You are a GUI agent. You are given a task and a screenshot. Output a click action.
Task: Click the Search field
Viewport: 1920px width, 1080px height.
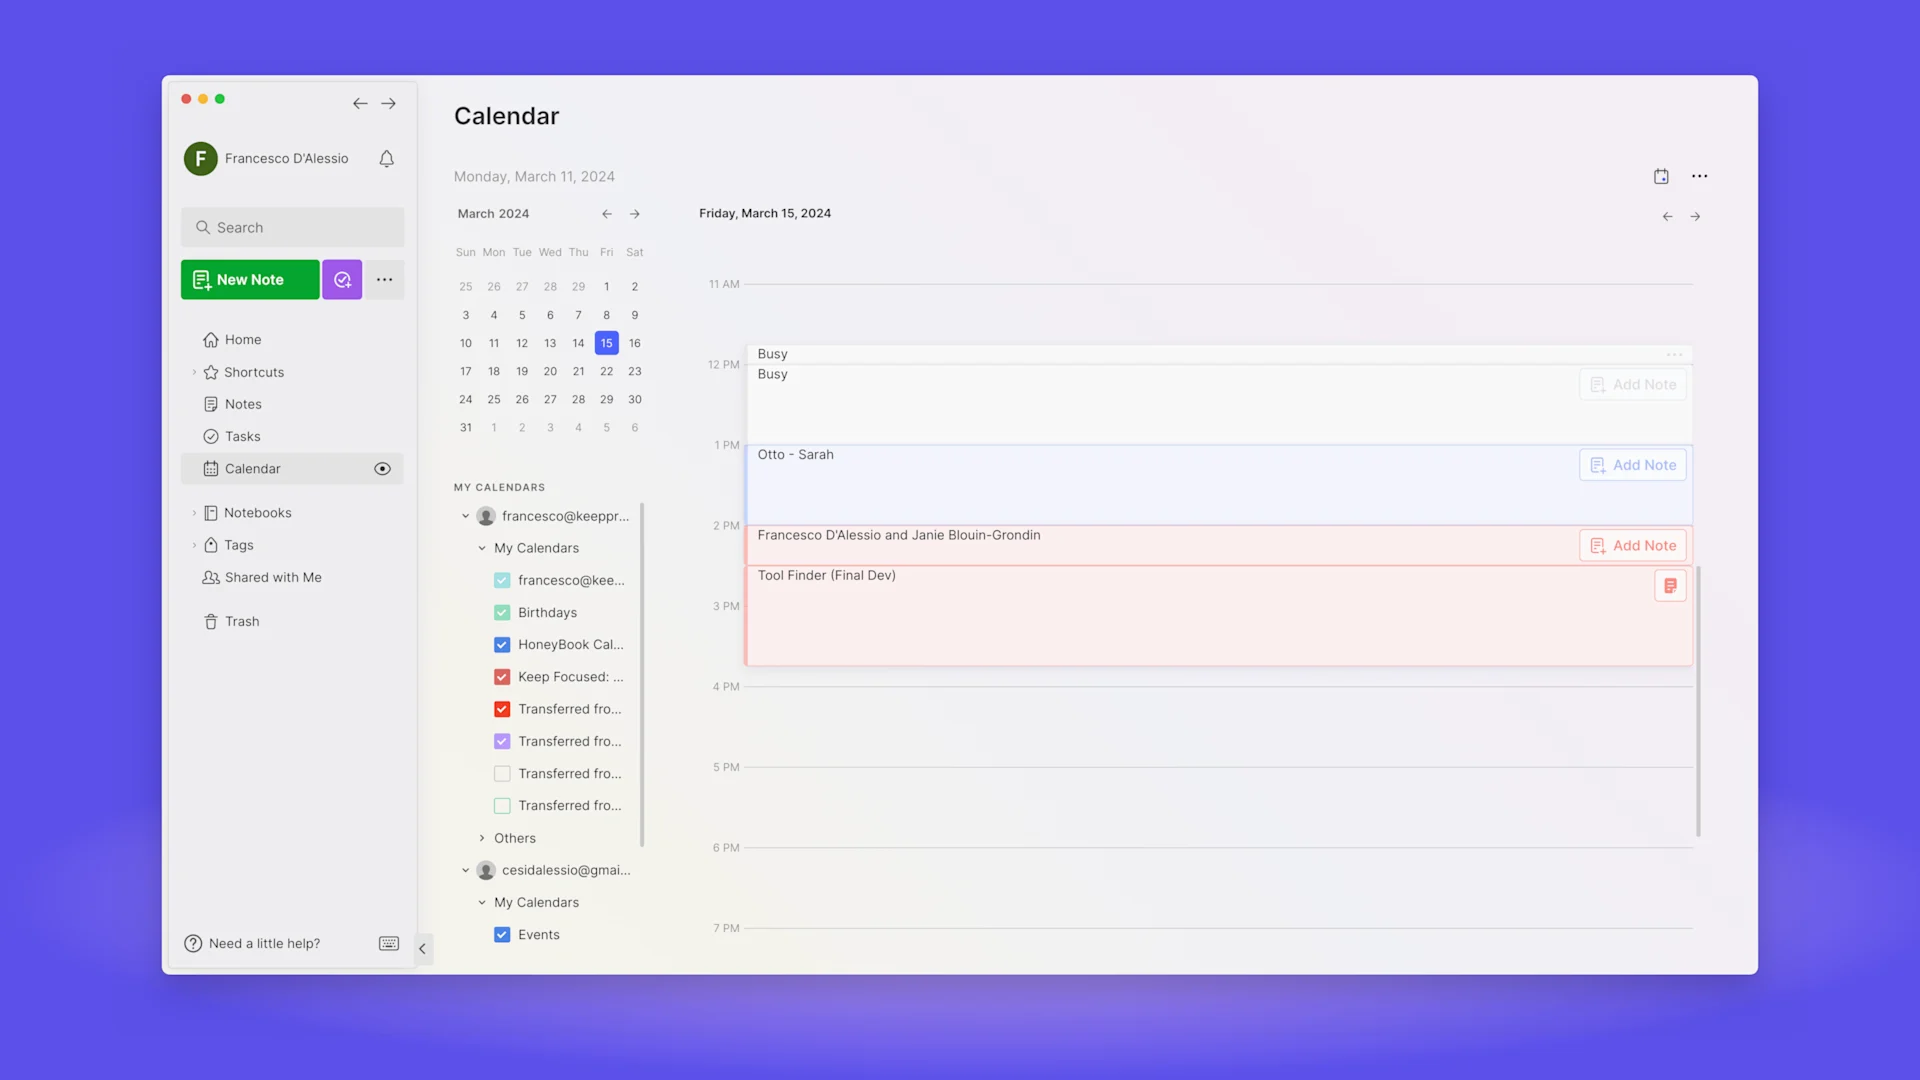(x=293, y=228)
